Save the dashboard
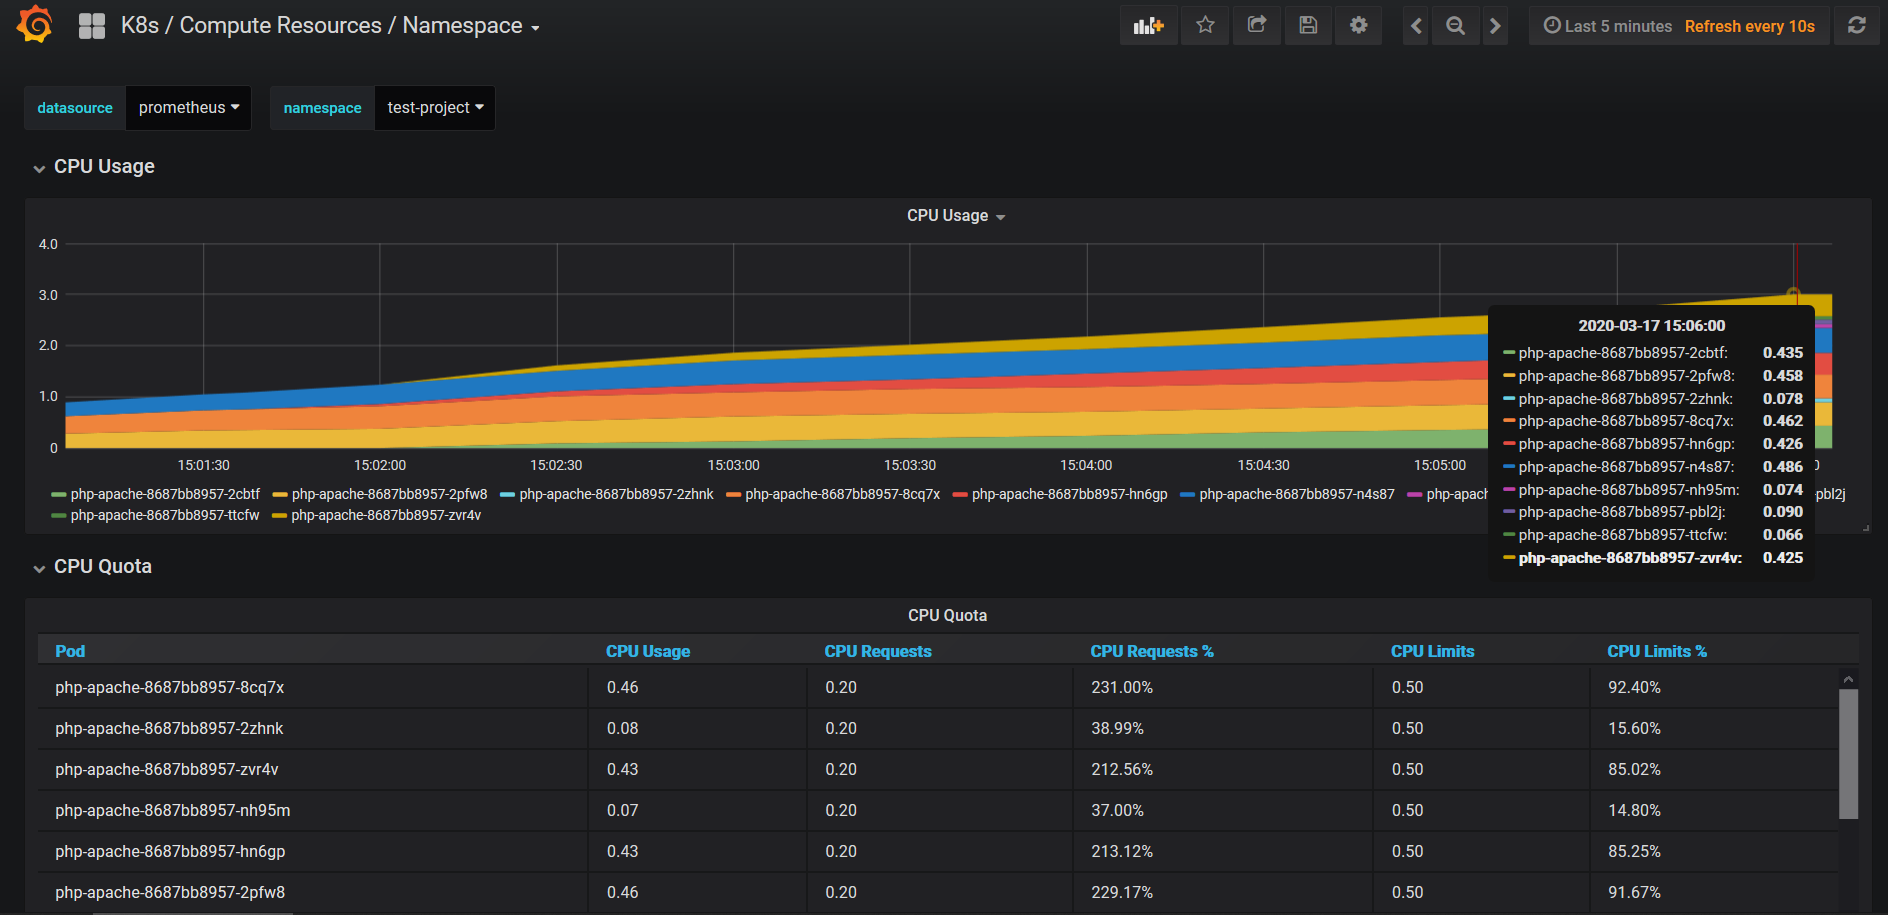Screen dimensions: 1888x915 [x=1308, y=26]
